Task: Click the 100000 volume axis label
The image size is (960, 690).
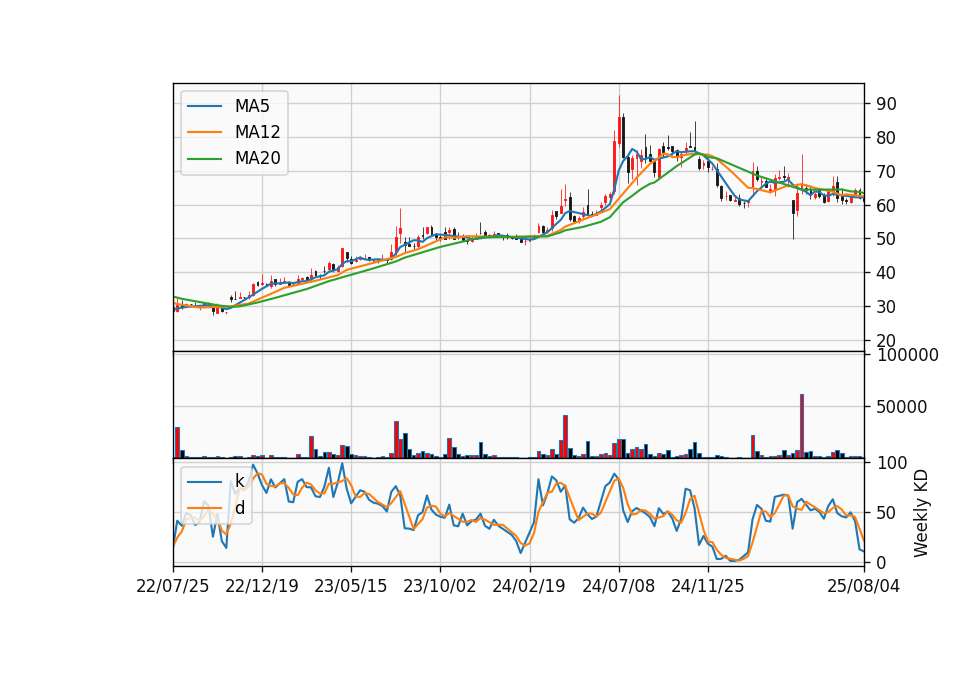Action: pos(907,355)
